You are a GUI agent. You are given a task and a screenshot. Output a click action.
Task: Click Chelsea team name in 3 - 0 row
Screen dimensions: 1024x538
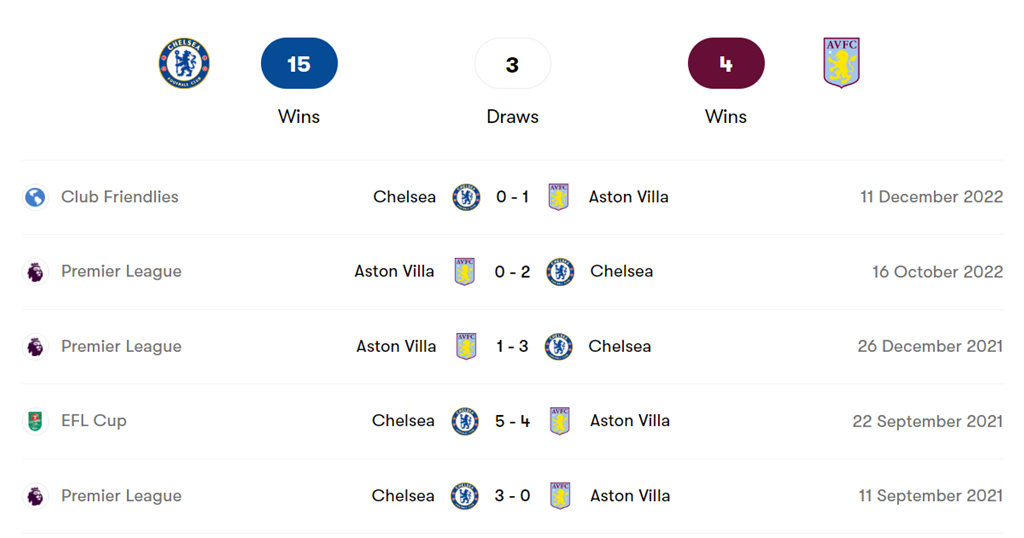coord(403,496)
